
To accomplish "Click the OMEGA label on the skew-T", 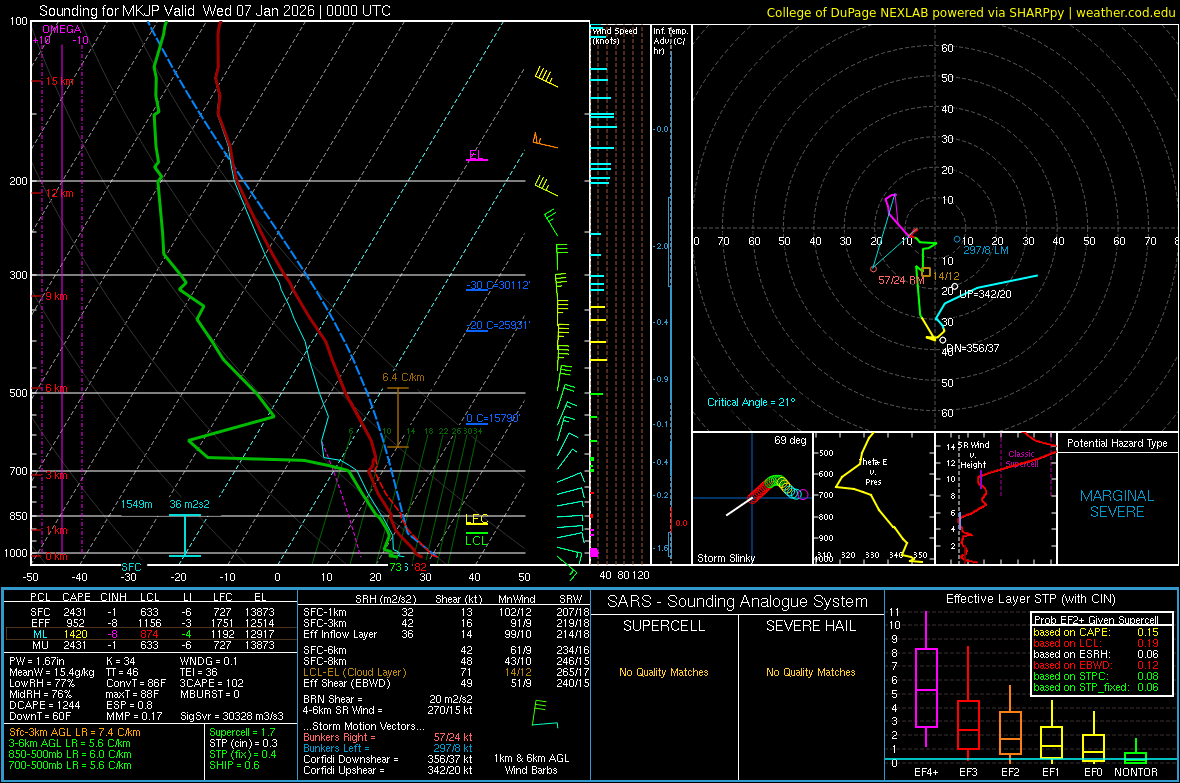I will [x=62, y=29].
